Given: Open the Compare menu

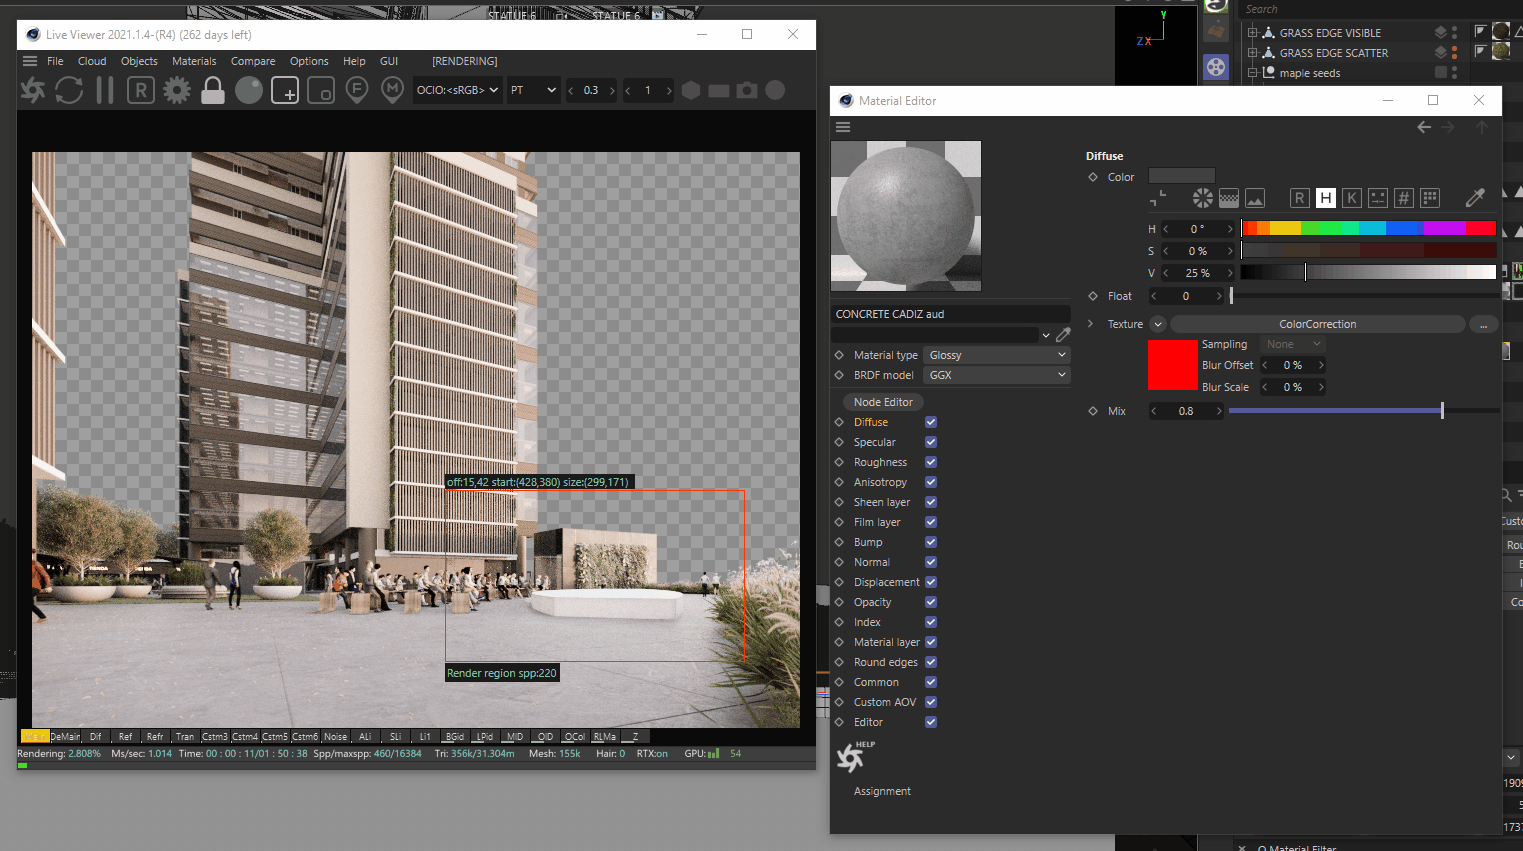Looking at the screenshot, I should [253, 61].
